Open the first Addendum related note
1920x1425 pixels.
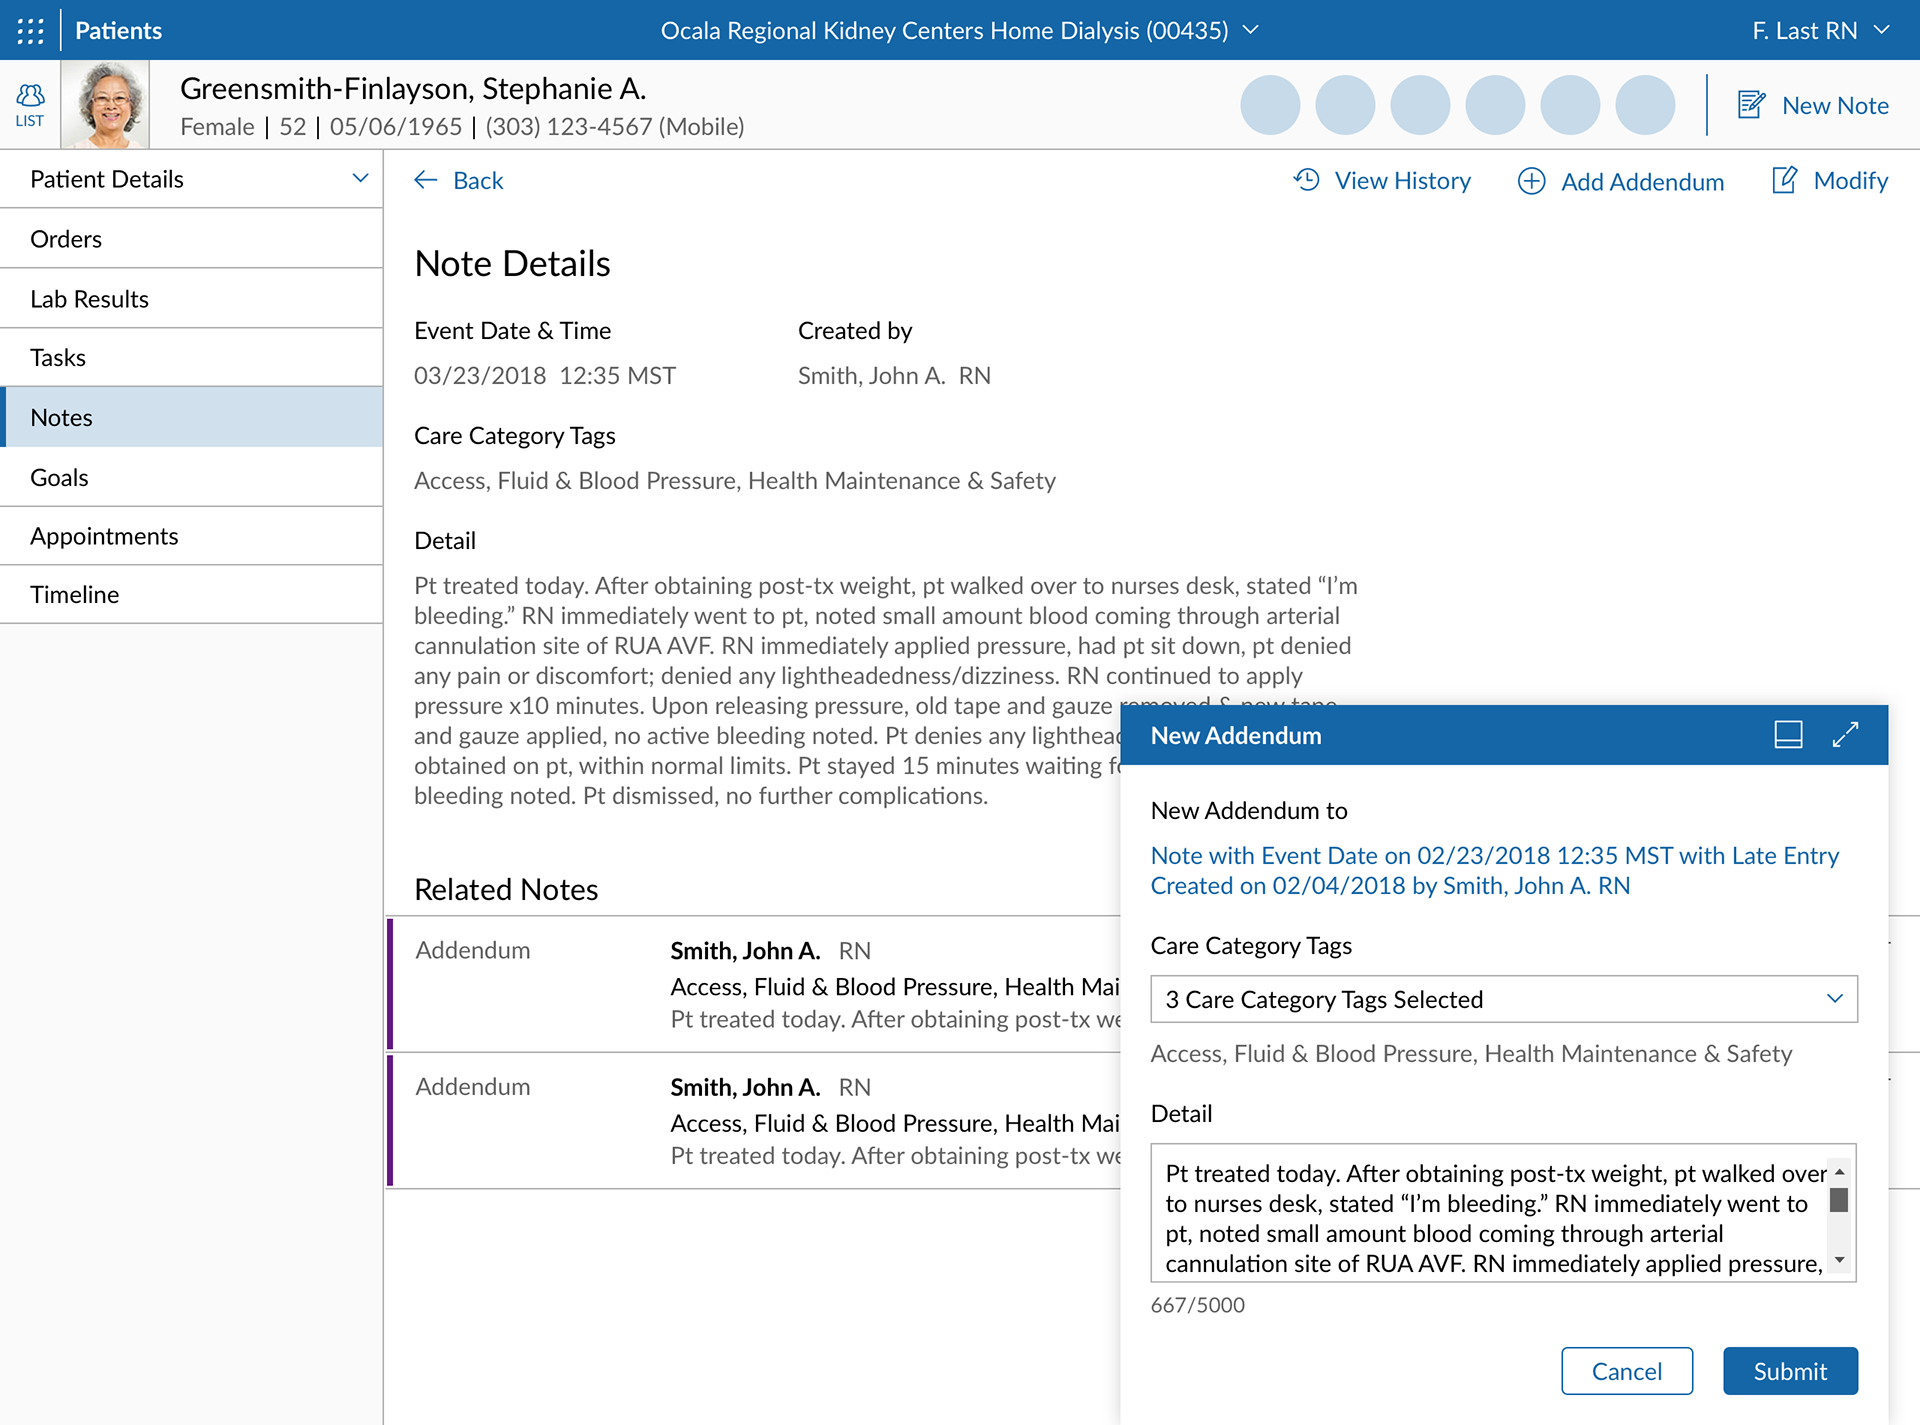pyautogui.click(x=755, y=984)
